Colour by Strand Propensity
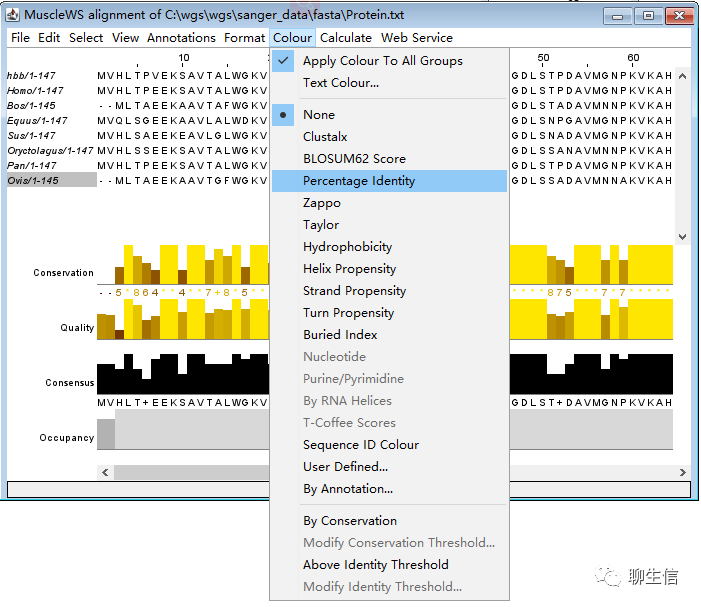 (x=355, y=291)
